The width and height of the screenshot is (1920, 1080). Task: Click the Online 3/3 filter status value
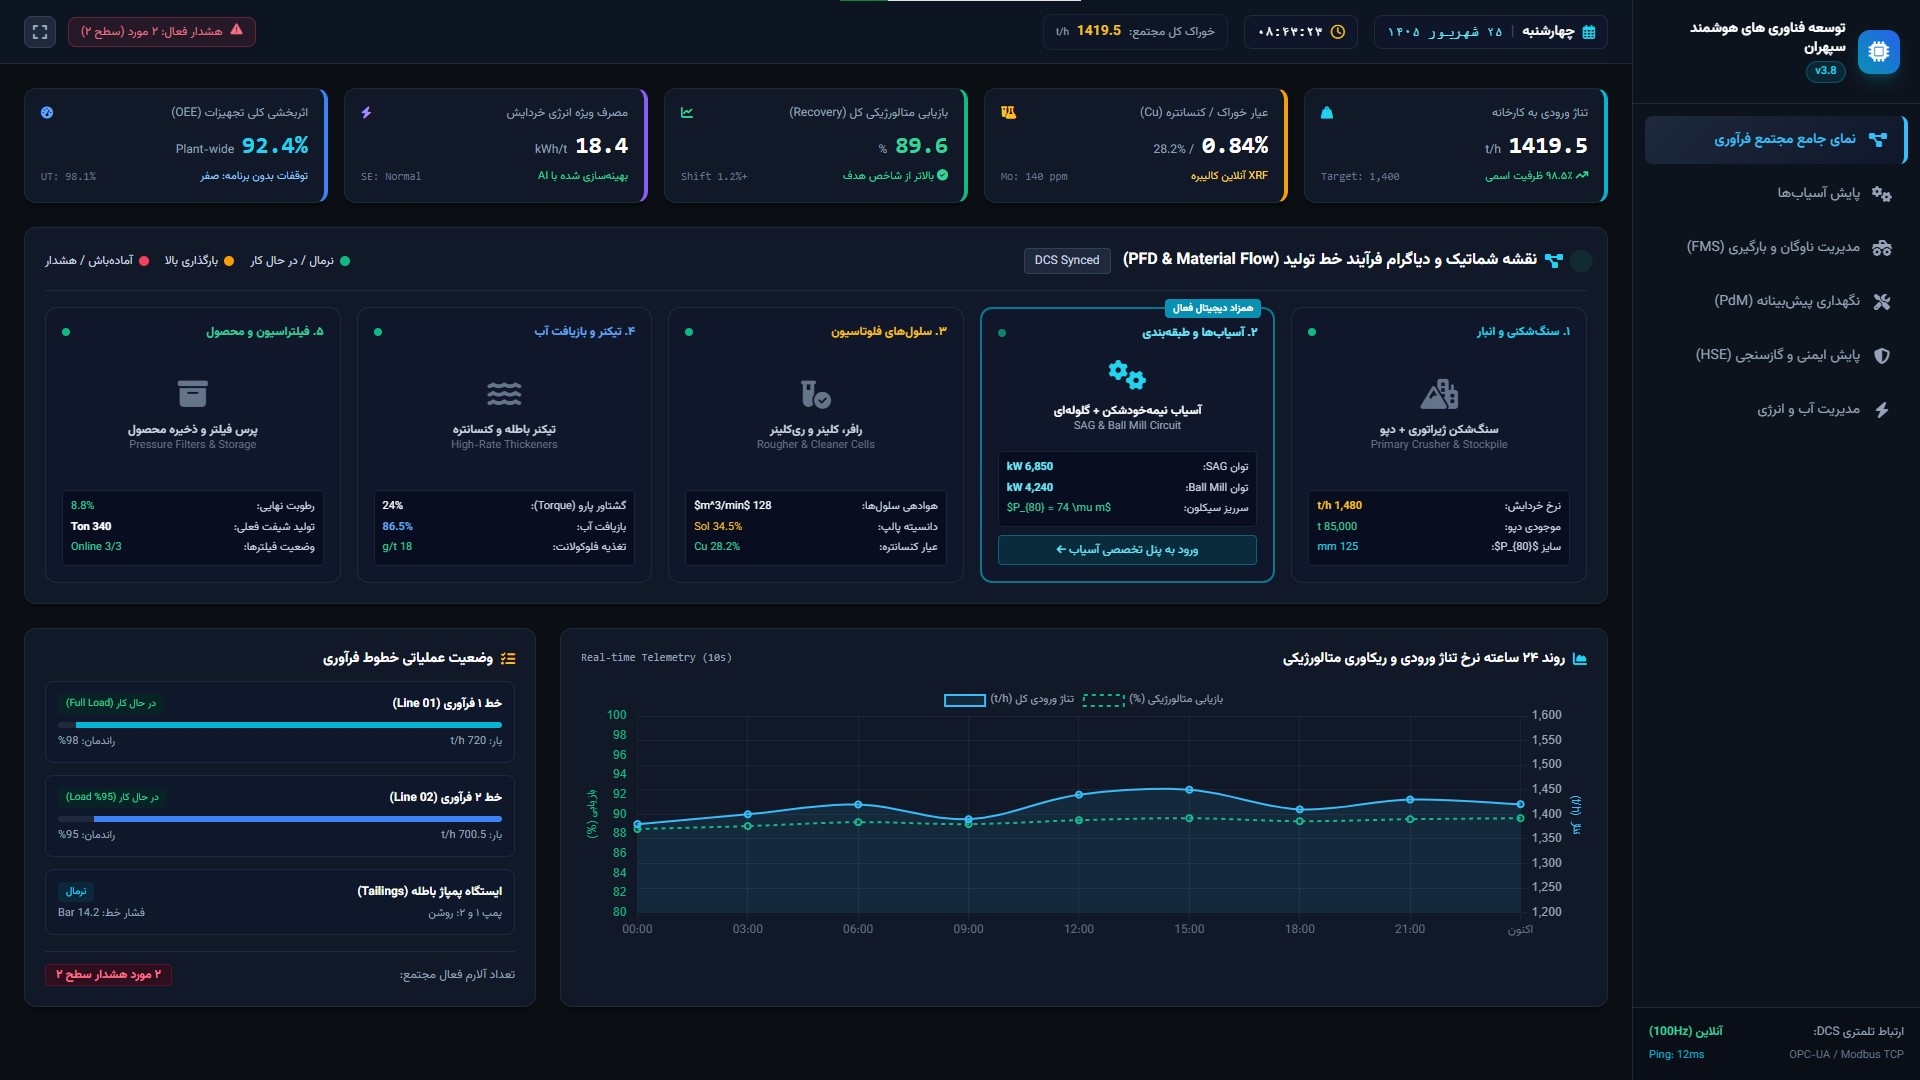click(x=96, y=547)
